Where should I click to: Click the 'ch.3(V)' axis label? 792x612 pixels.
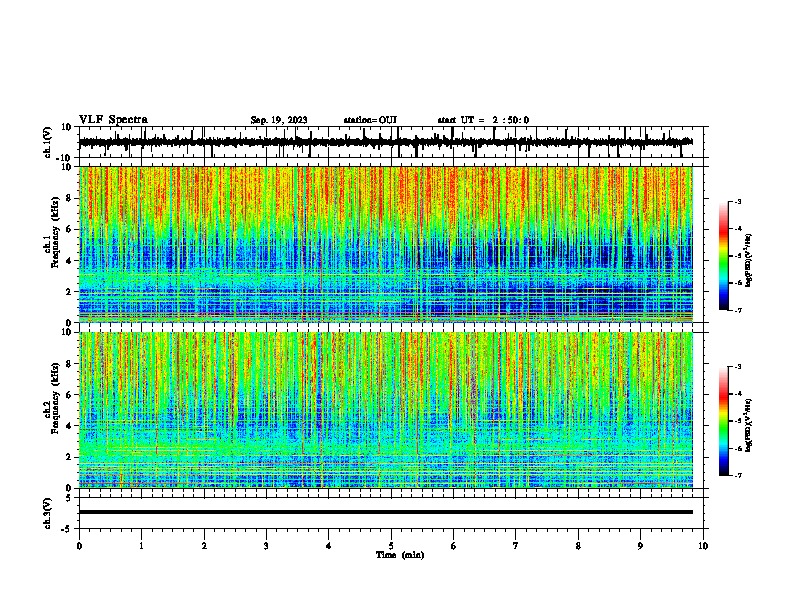(48, 514)
